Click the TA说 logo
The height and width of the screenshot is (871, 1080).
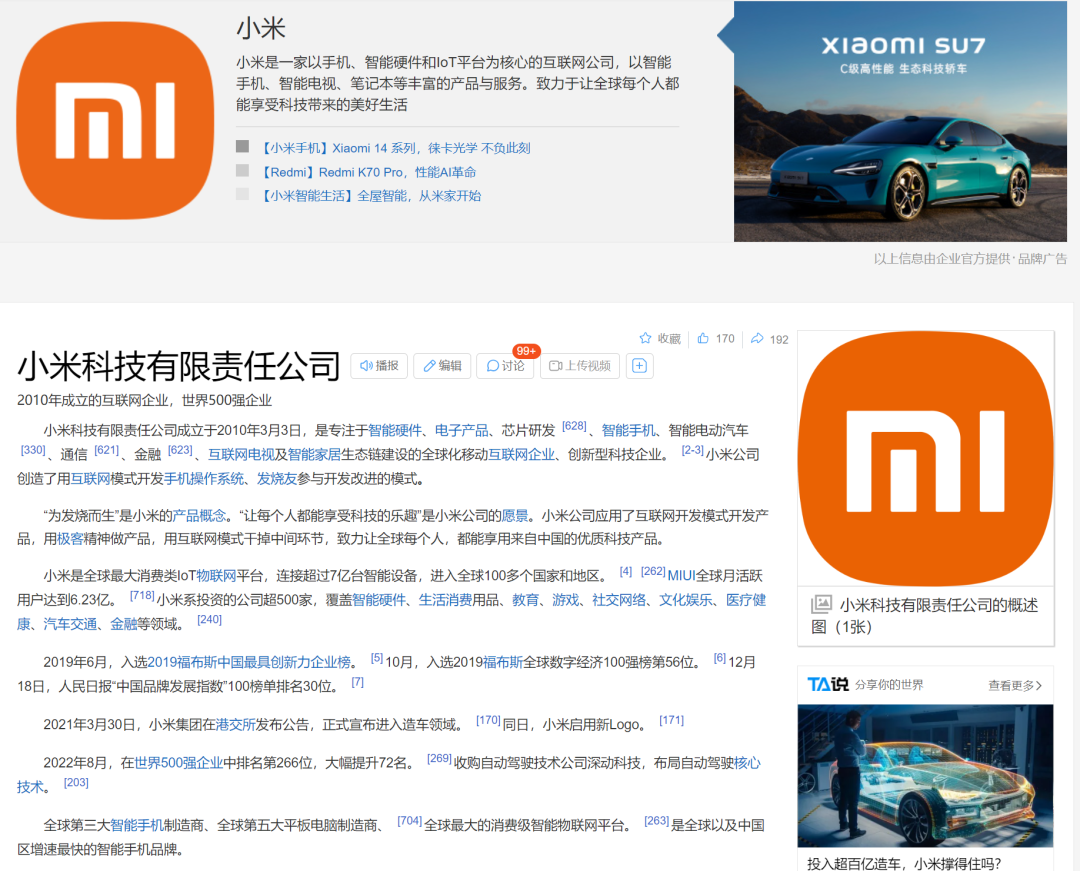point(828,684)
